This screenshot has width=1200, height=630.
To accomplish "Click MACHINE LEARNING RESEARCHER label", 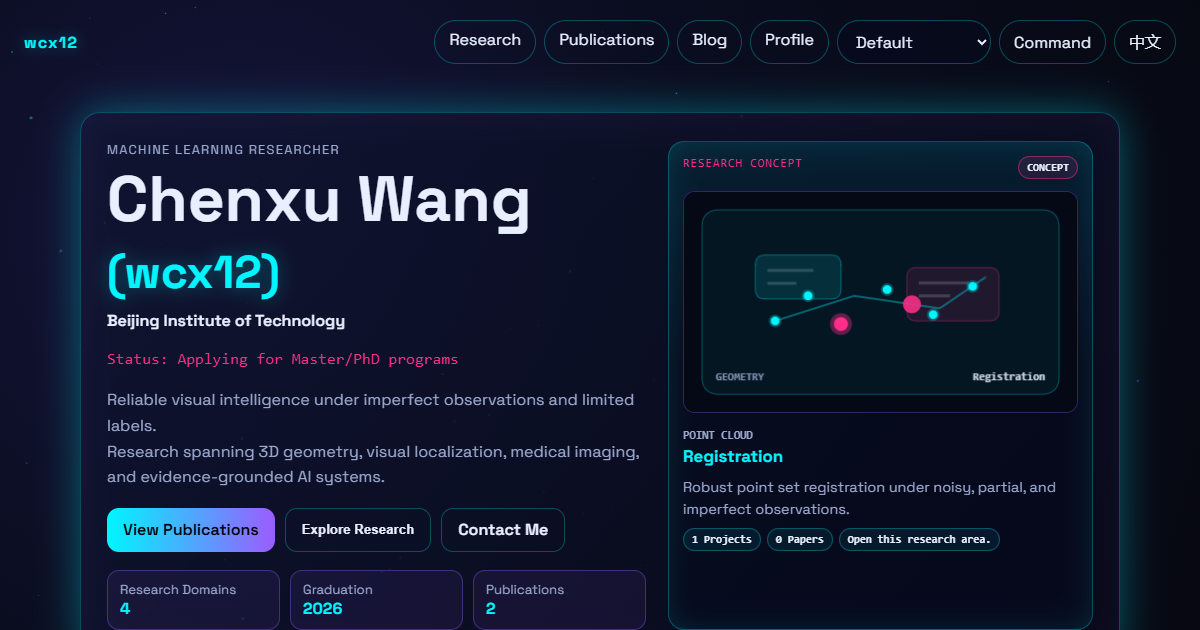I will (223, 150).
